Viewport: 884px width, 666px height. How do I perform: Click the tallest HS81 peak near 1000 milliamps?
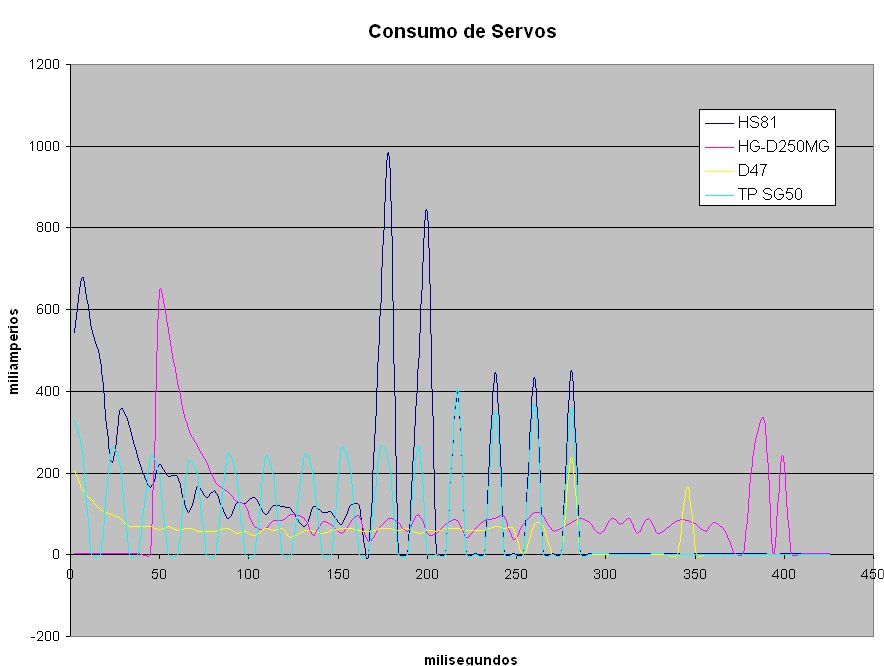click(x=388, y=154)
